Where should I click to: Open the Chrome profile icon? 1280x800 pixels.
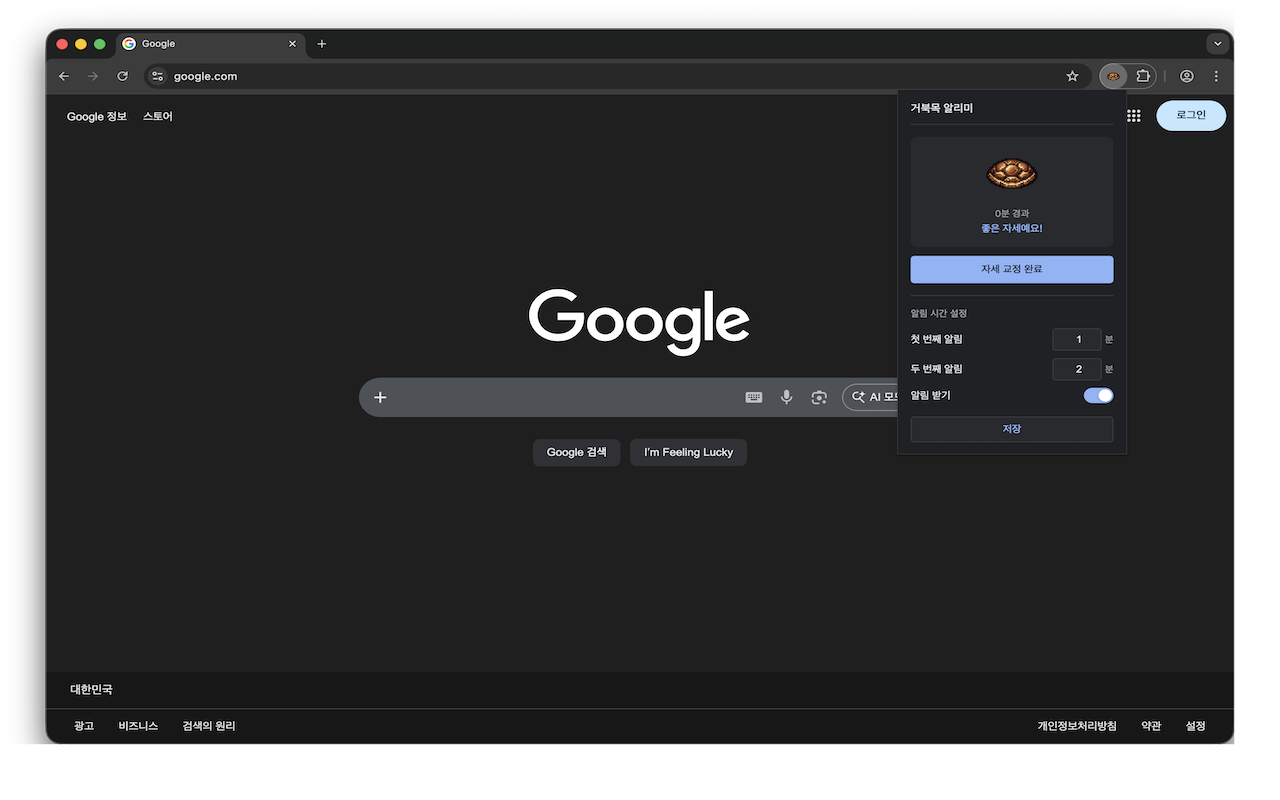coord(1186,76)
